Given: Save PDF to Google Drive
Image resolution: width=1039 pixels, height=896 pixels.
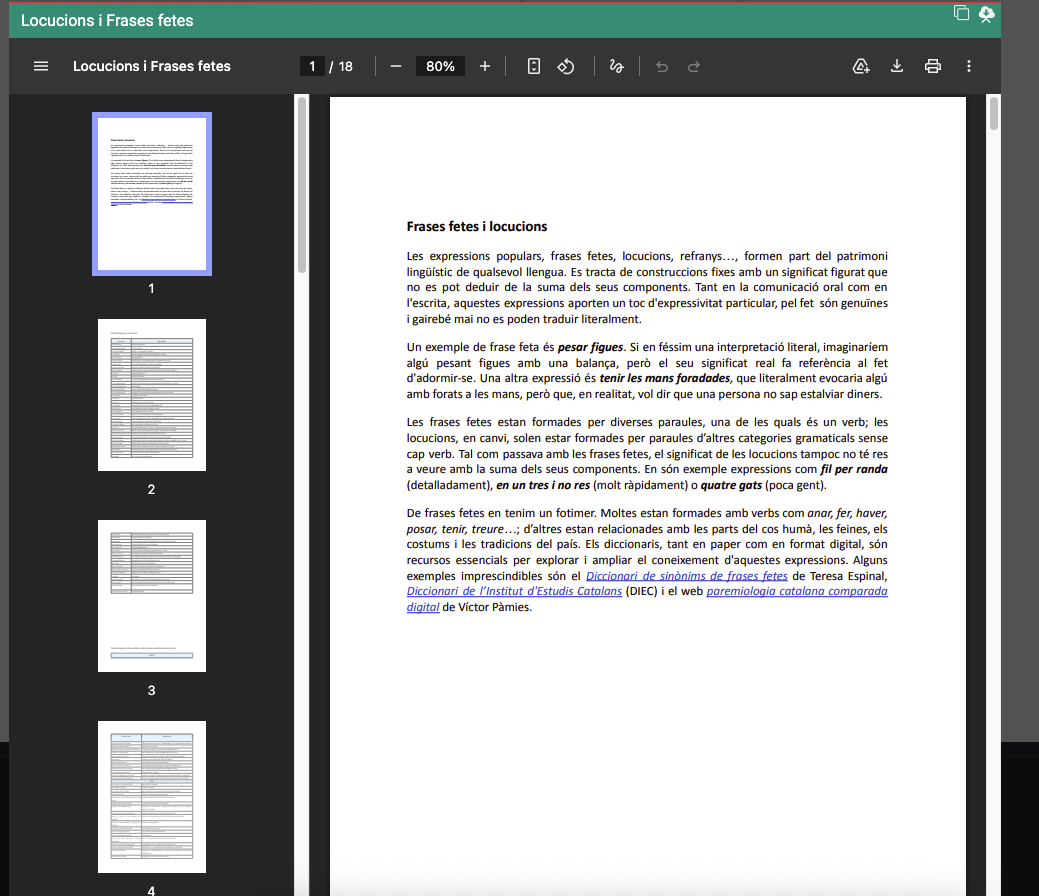Looking at the screenshot, I should tap(861, 66).
